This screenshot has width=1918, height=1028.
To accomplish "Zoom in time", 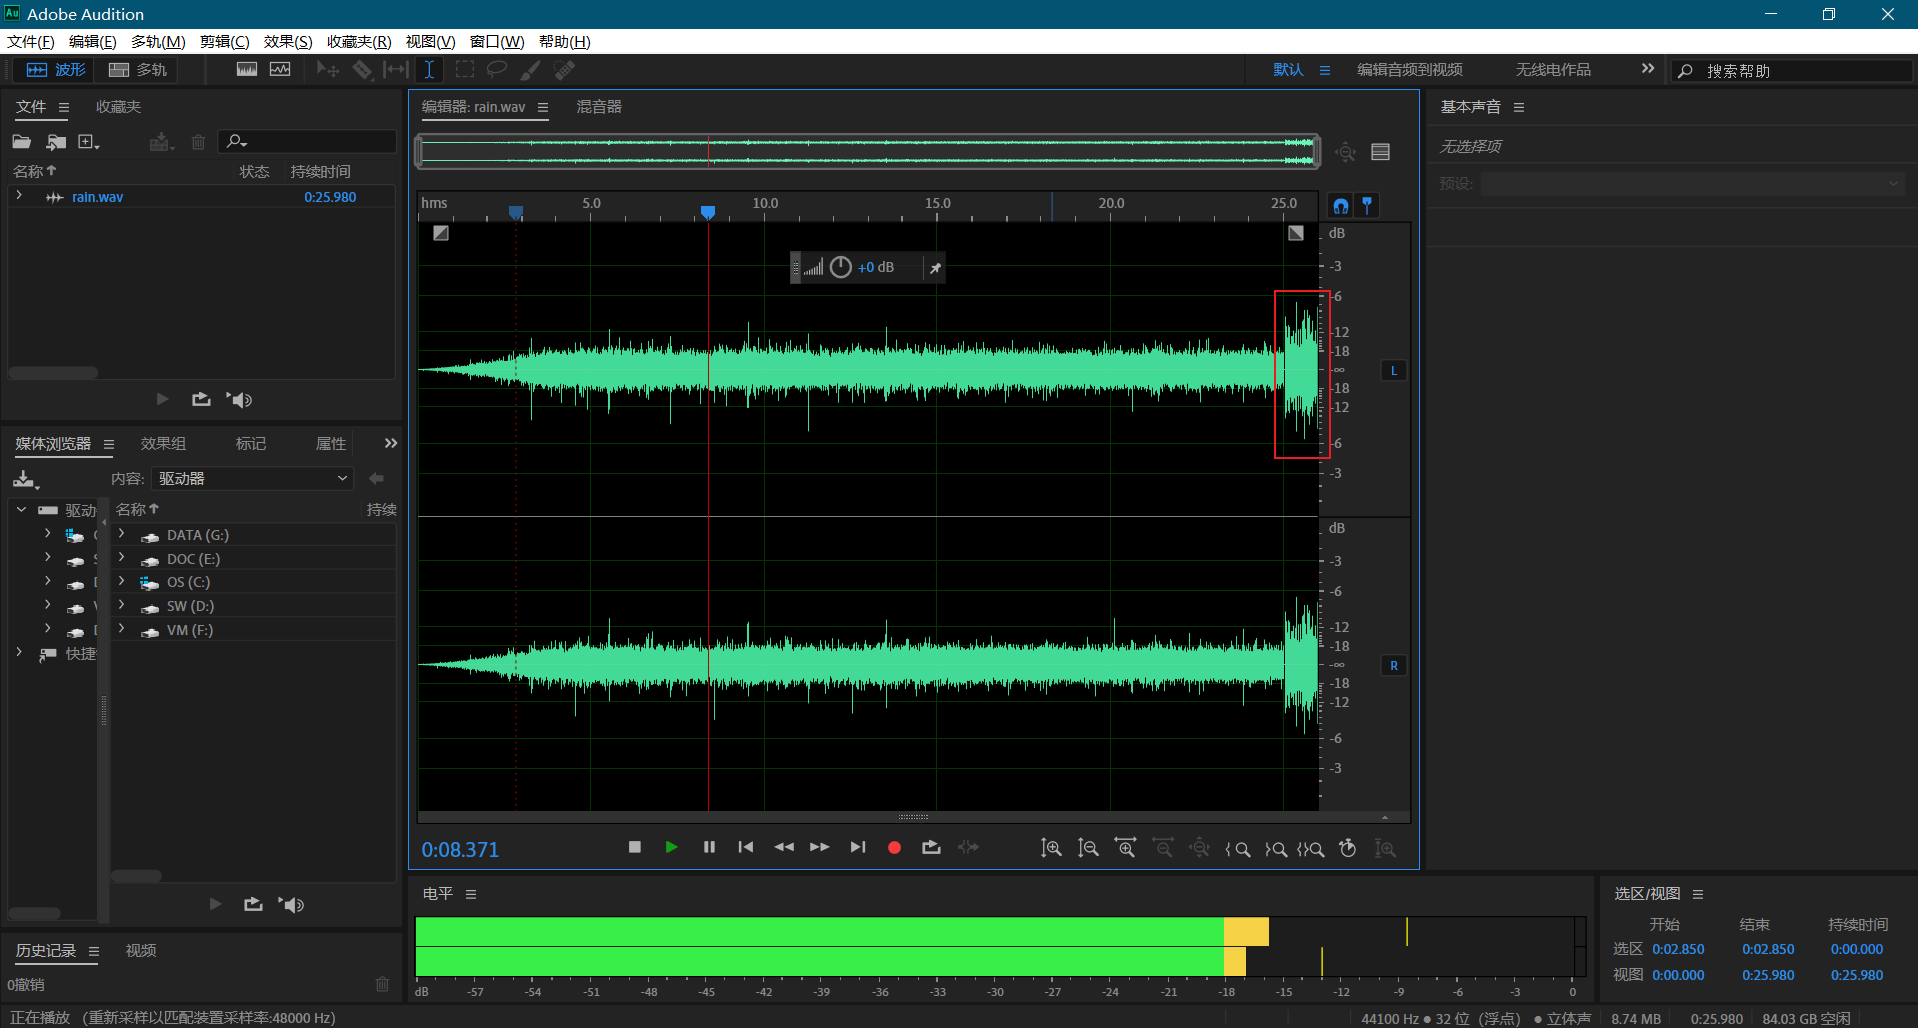I will click(x=1125, y=848).
